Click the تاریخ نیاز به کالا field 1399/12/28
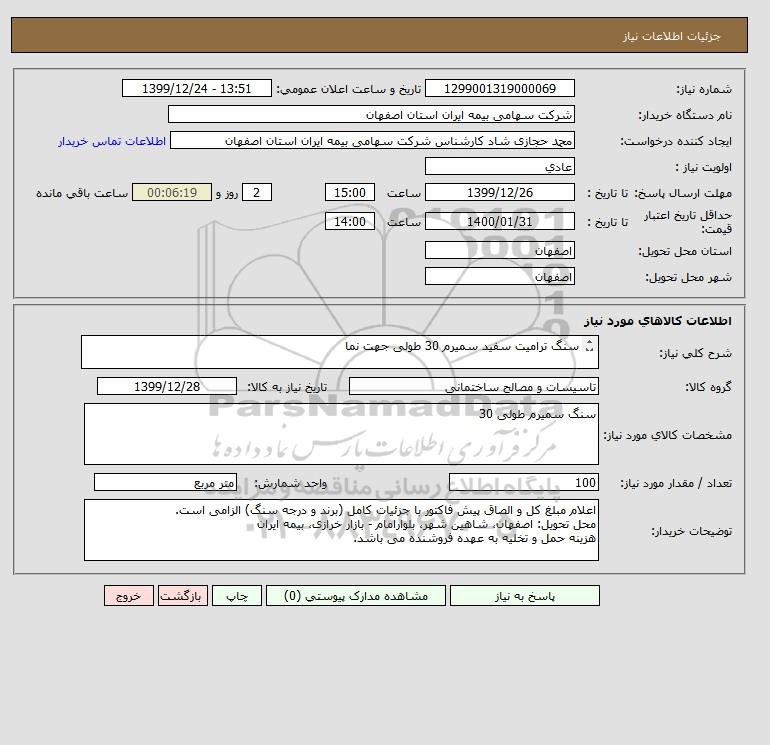 pos(167,386)
